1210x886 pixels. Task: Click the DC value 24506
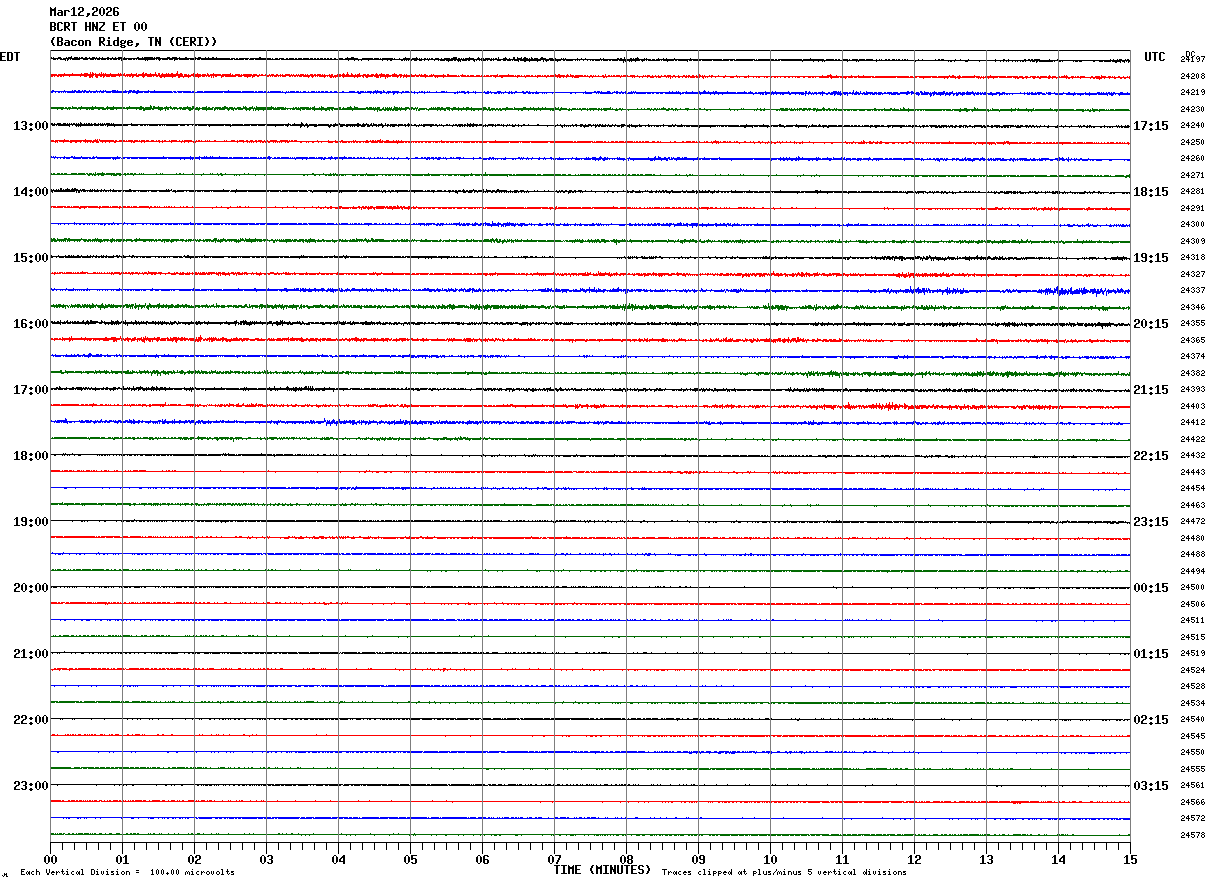click(x=1192, y=604)
